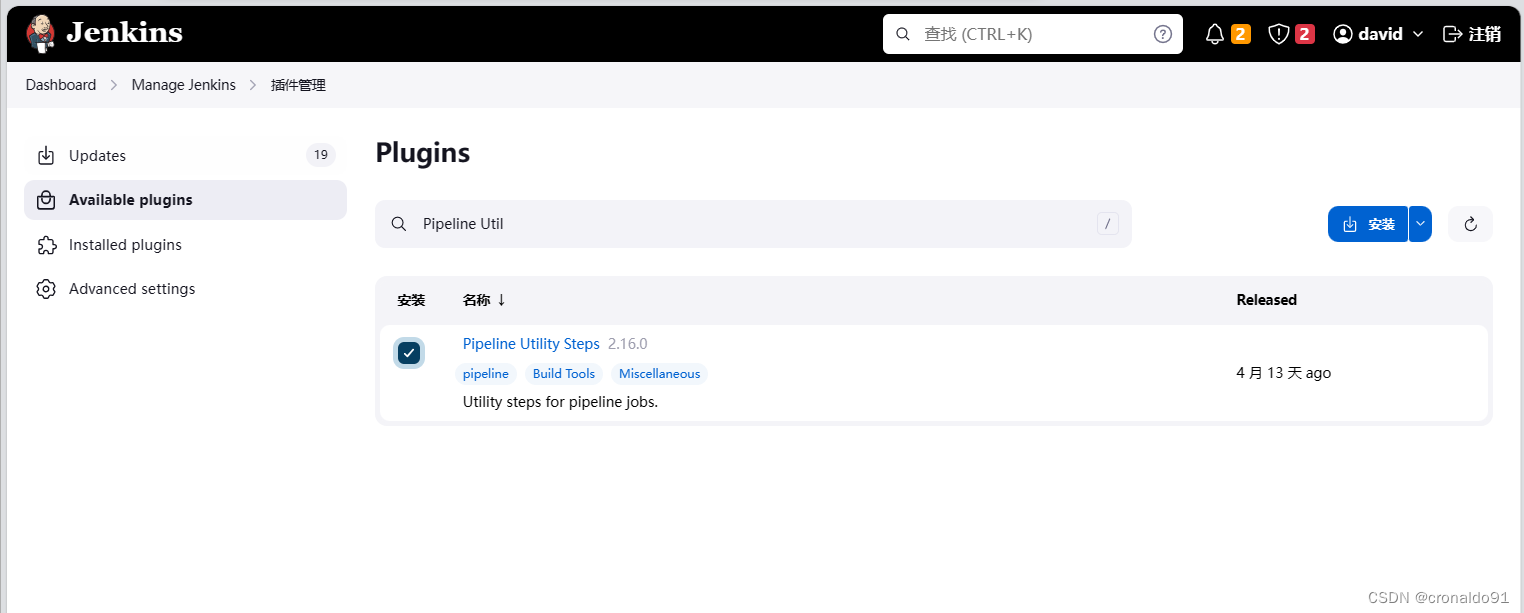
Task: Open the Updates sidebar item
Action: (x=185, y=155)
